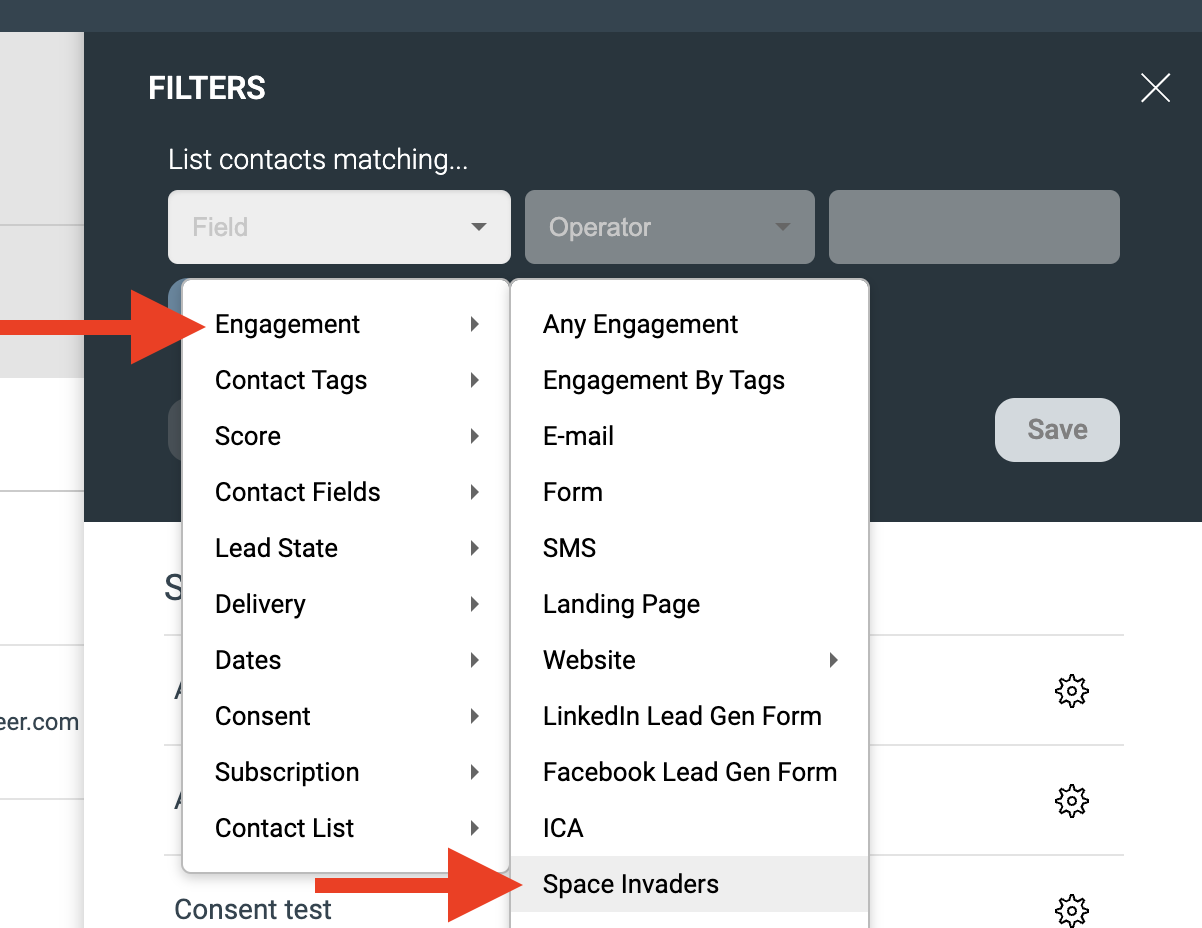Choose Facebook Lead Gen Form option
The height and width of the screenshot is (928, 1202).
[690, 772]
